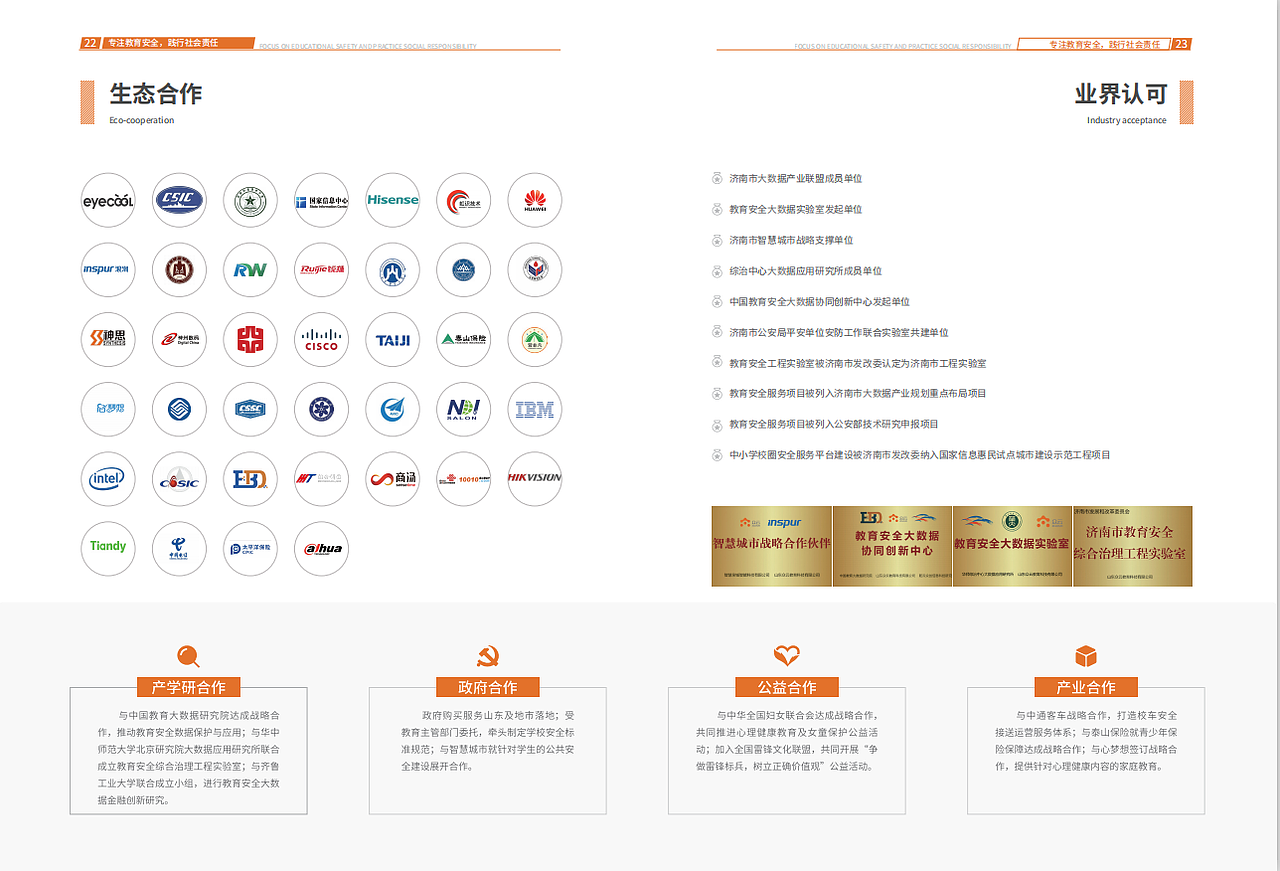Select the HIKVISION logo
Screen dimensions: 1280x871
point(535,479)
